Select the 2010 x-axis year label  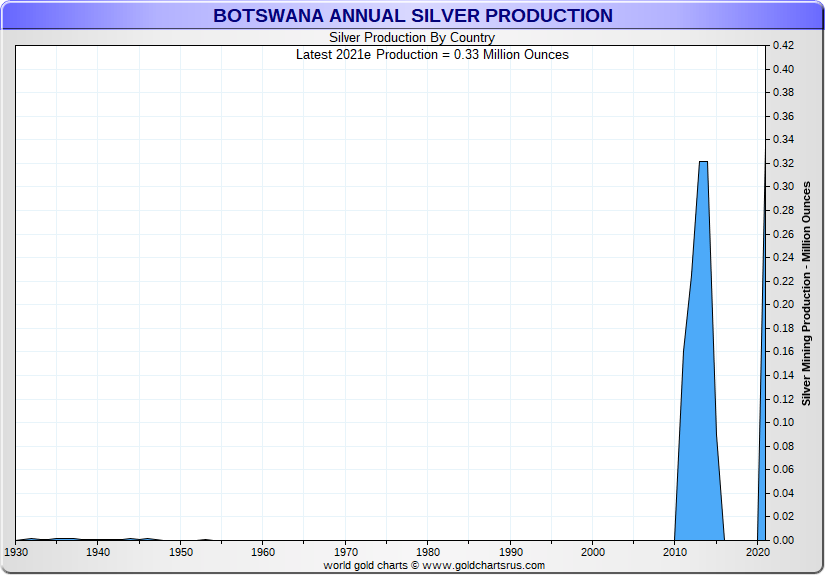pyautogui.click(x=675, y=552)
